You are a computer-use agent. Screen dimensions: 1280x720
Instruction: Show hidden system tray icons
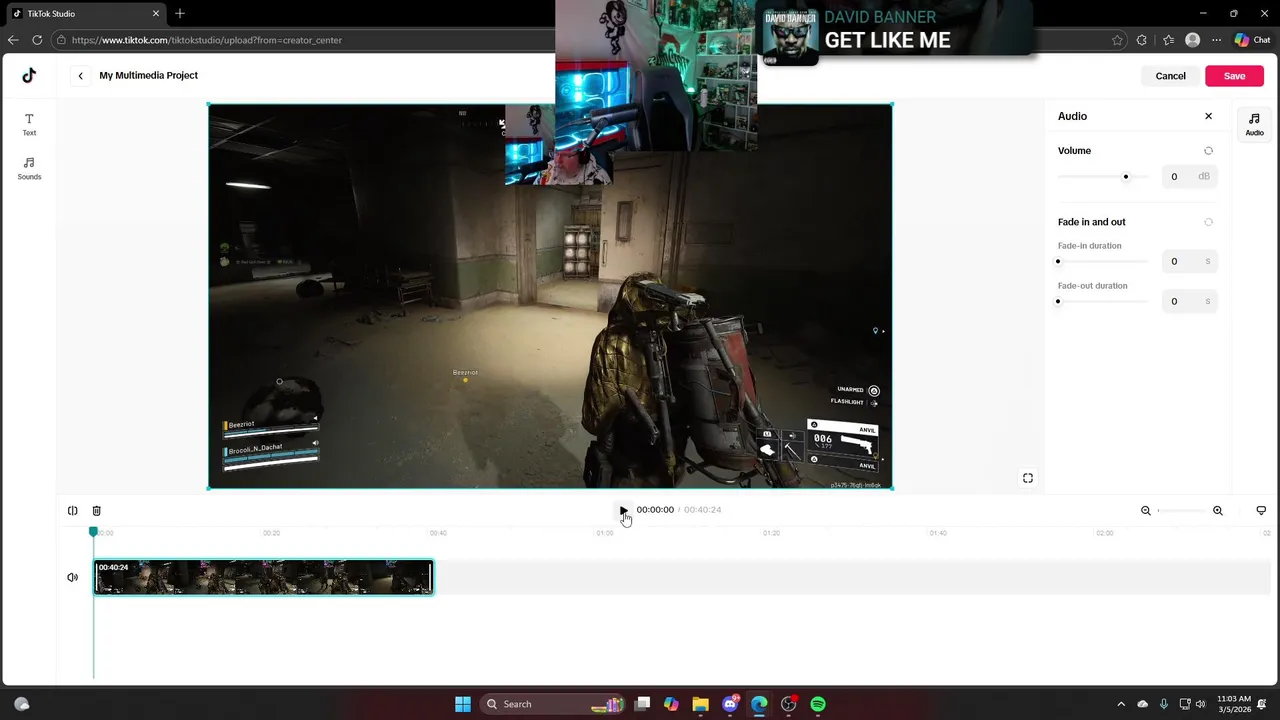tap(1121, 704)
